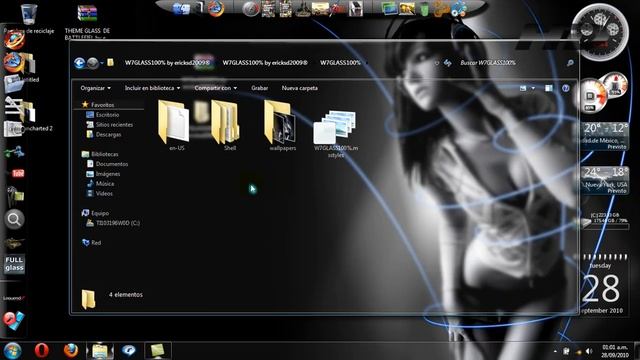Select the THEME GLASS archive on desktop

87,21
